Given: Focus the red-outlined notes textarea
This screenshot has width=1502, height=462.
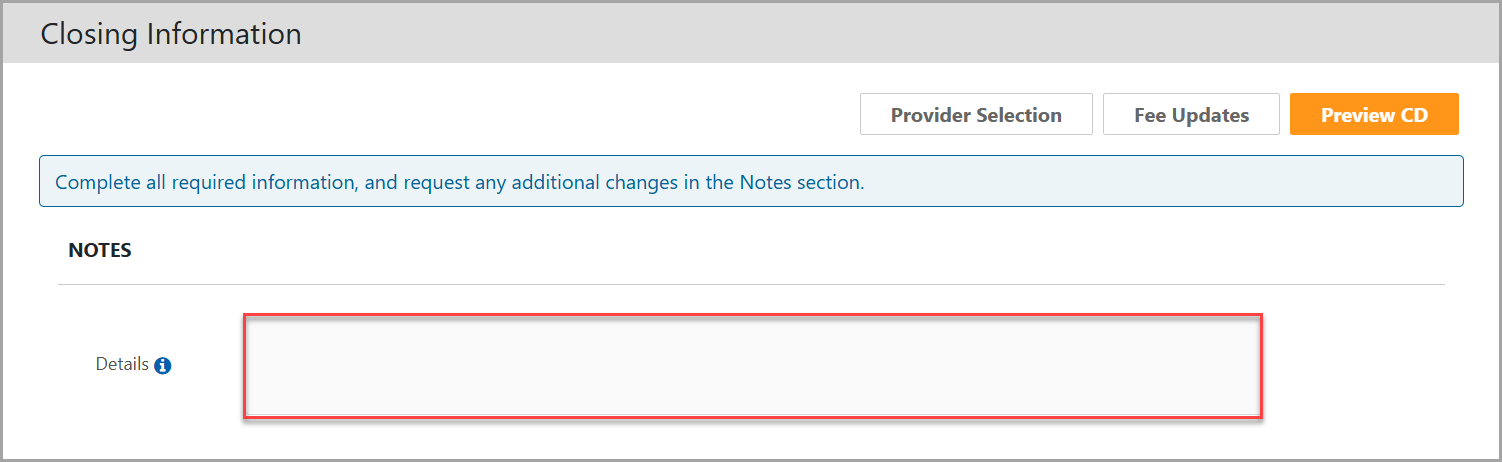Looking at the screenshot, I should 752,365.
